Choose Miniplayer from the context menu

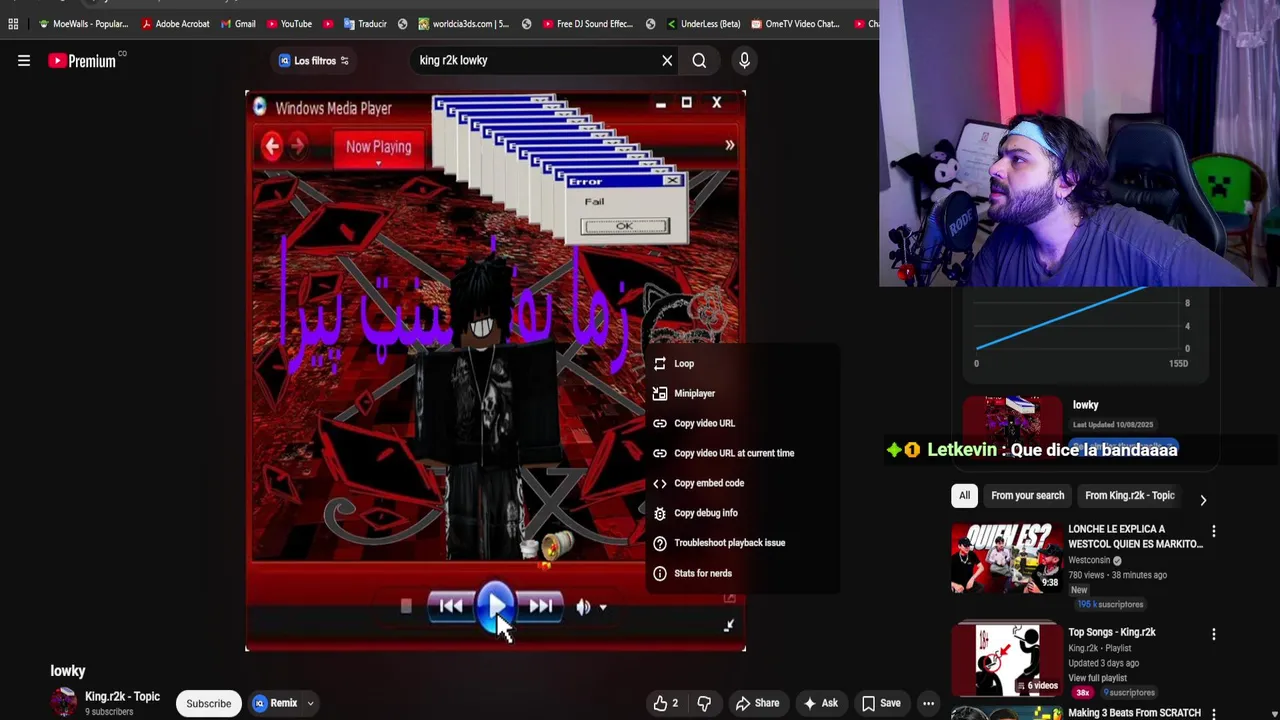(x=742, y=393)
